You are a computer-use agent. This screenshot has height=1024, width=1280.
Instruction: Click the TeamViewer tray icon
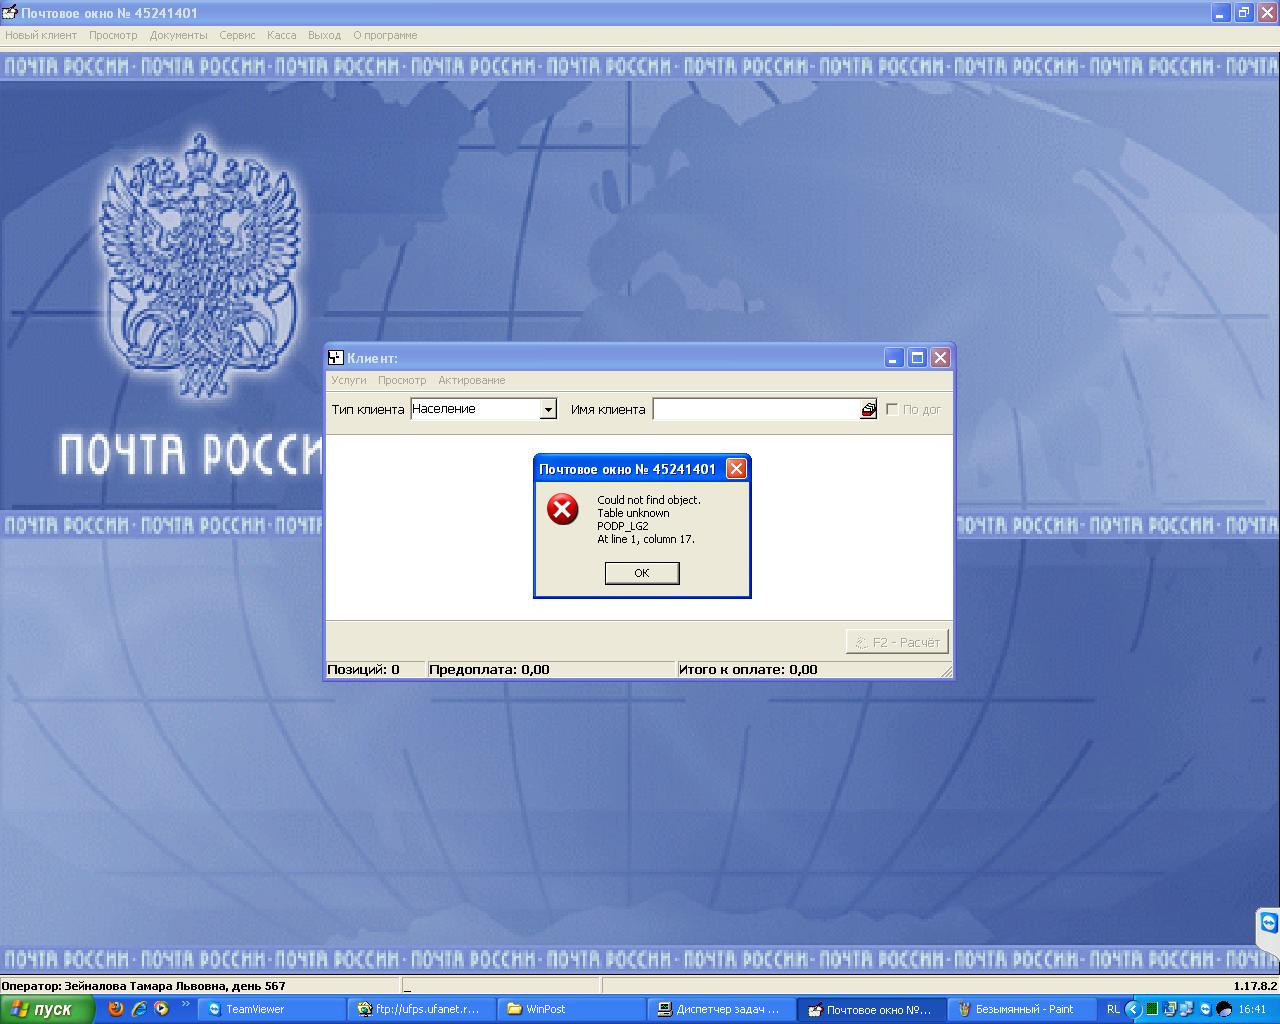(x=1205, y=1010)
